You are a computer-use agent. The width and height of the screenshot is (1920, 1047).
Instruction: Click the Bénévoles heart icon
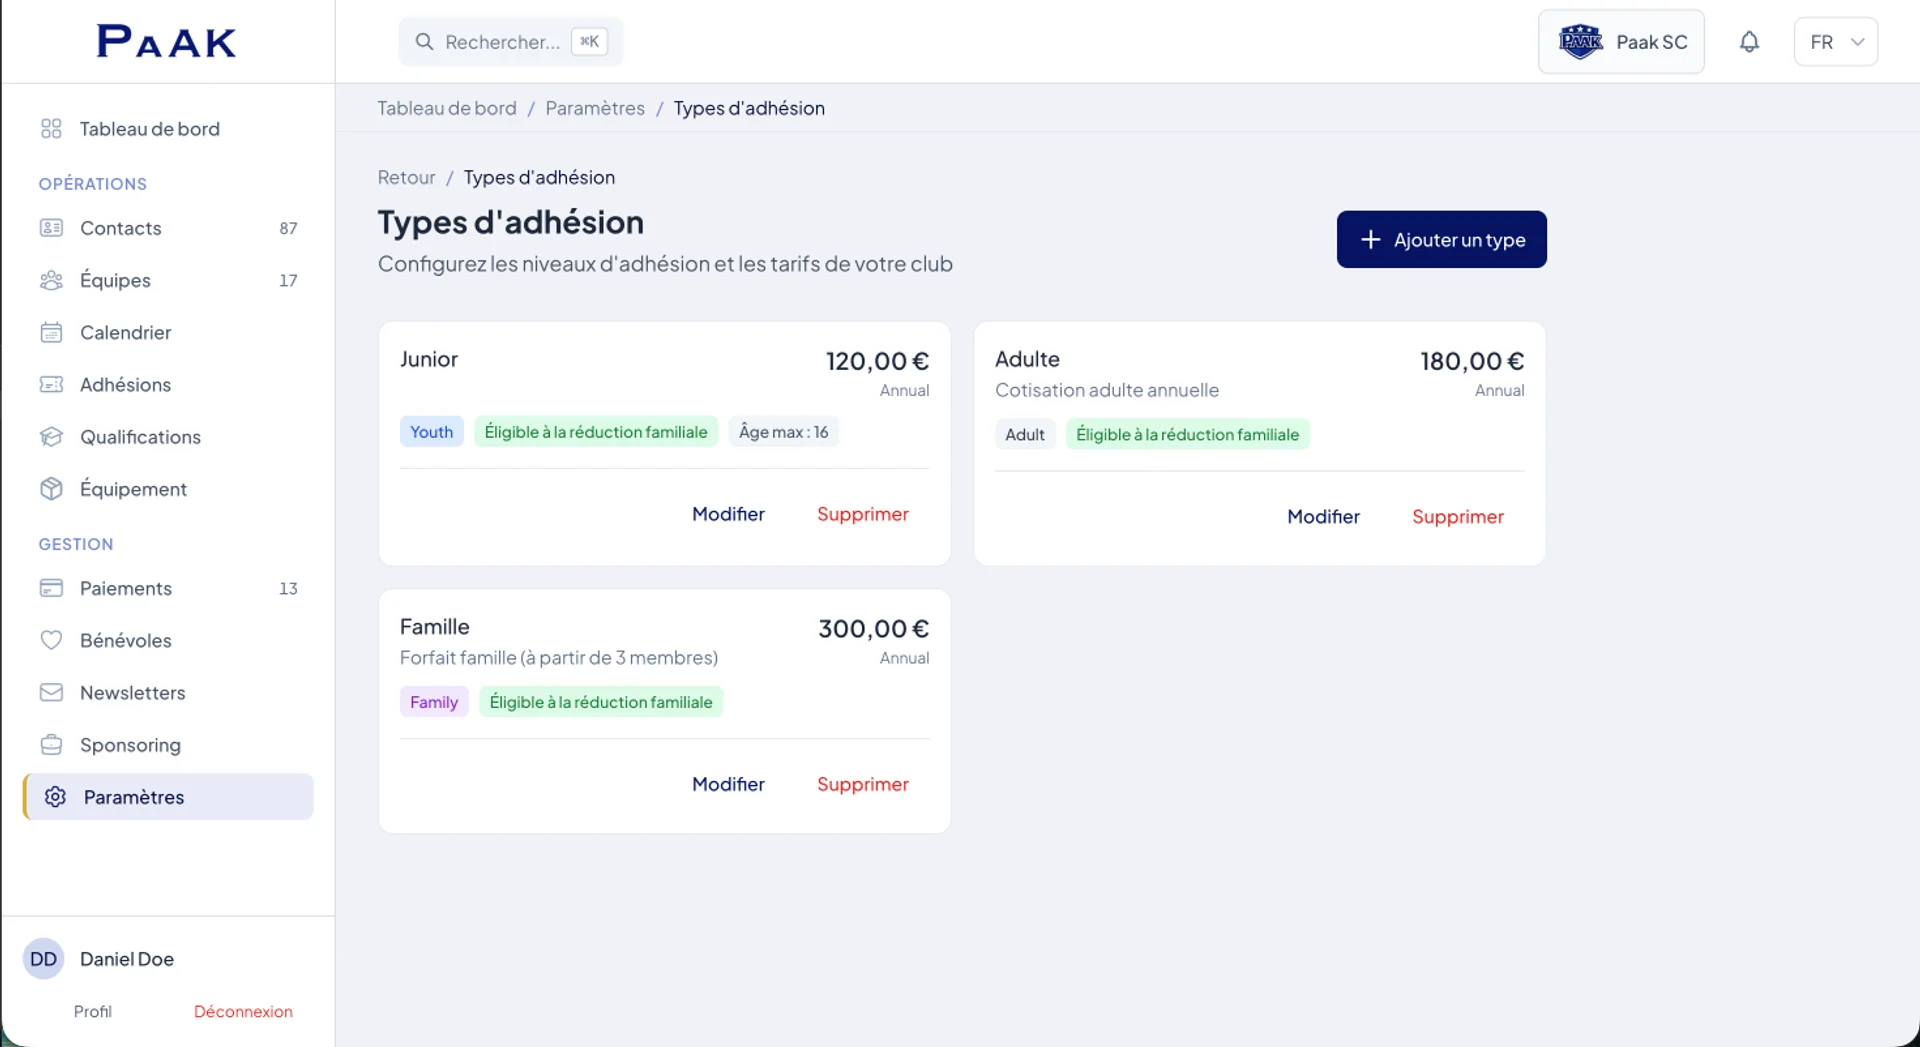pyautogui.click(x=51, y=640)
